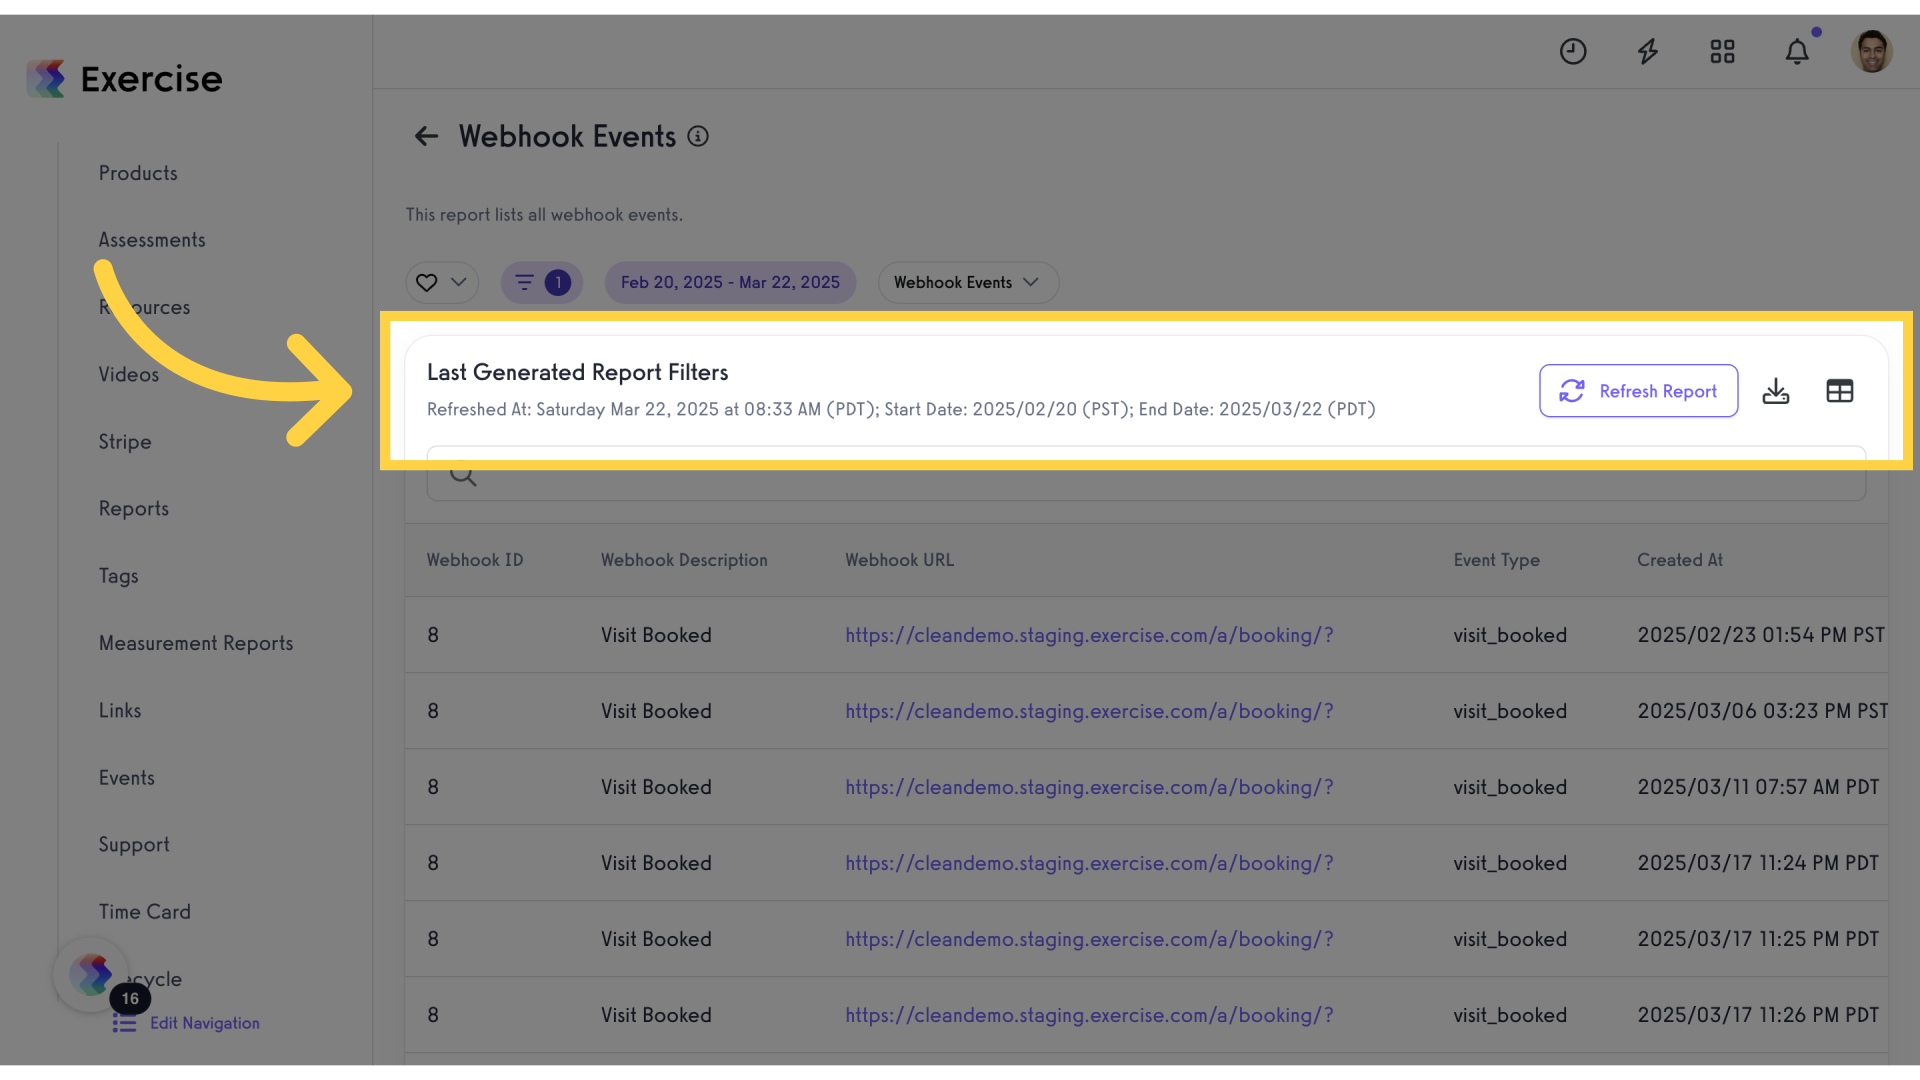Open the user profile avatar

pos(1871,51)
